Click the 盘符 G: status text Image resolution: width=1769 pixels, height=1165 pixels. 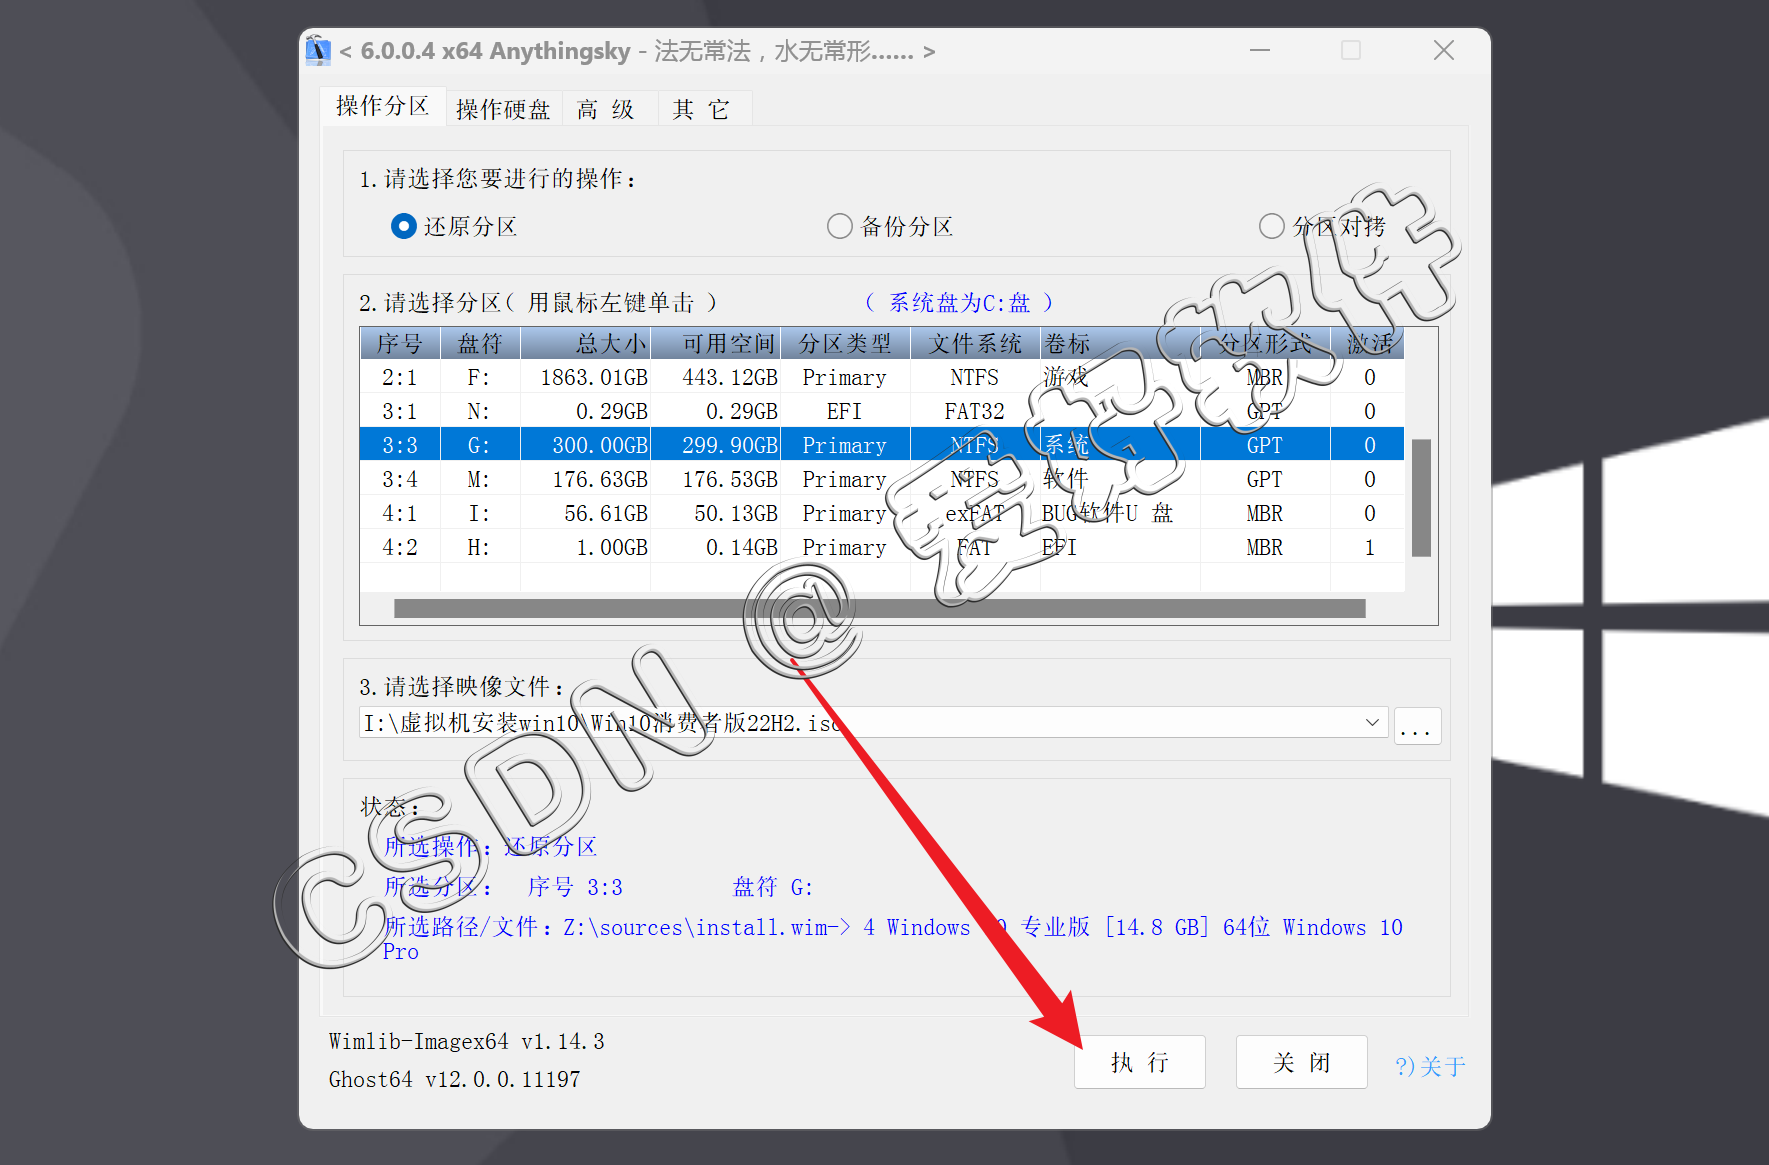(x=772, y=887)
